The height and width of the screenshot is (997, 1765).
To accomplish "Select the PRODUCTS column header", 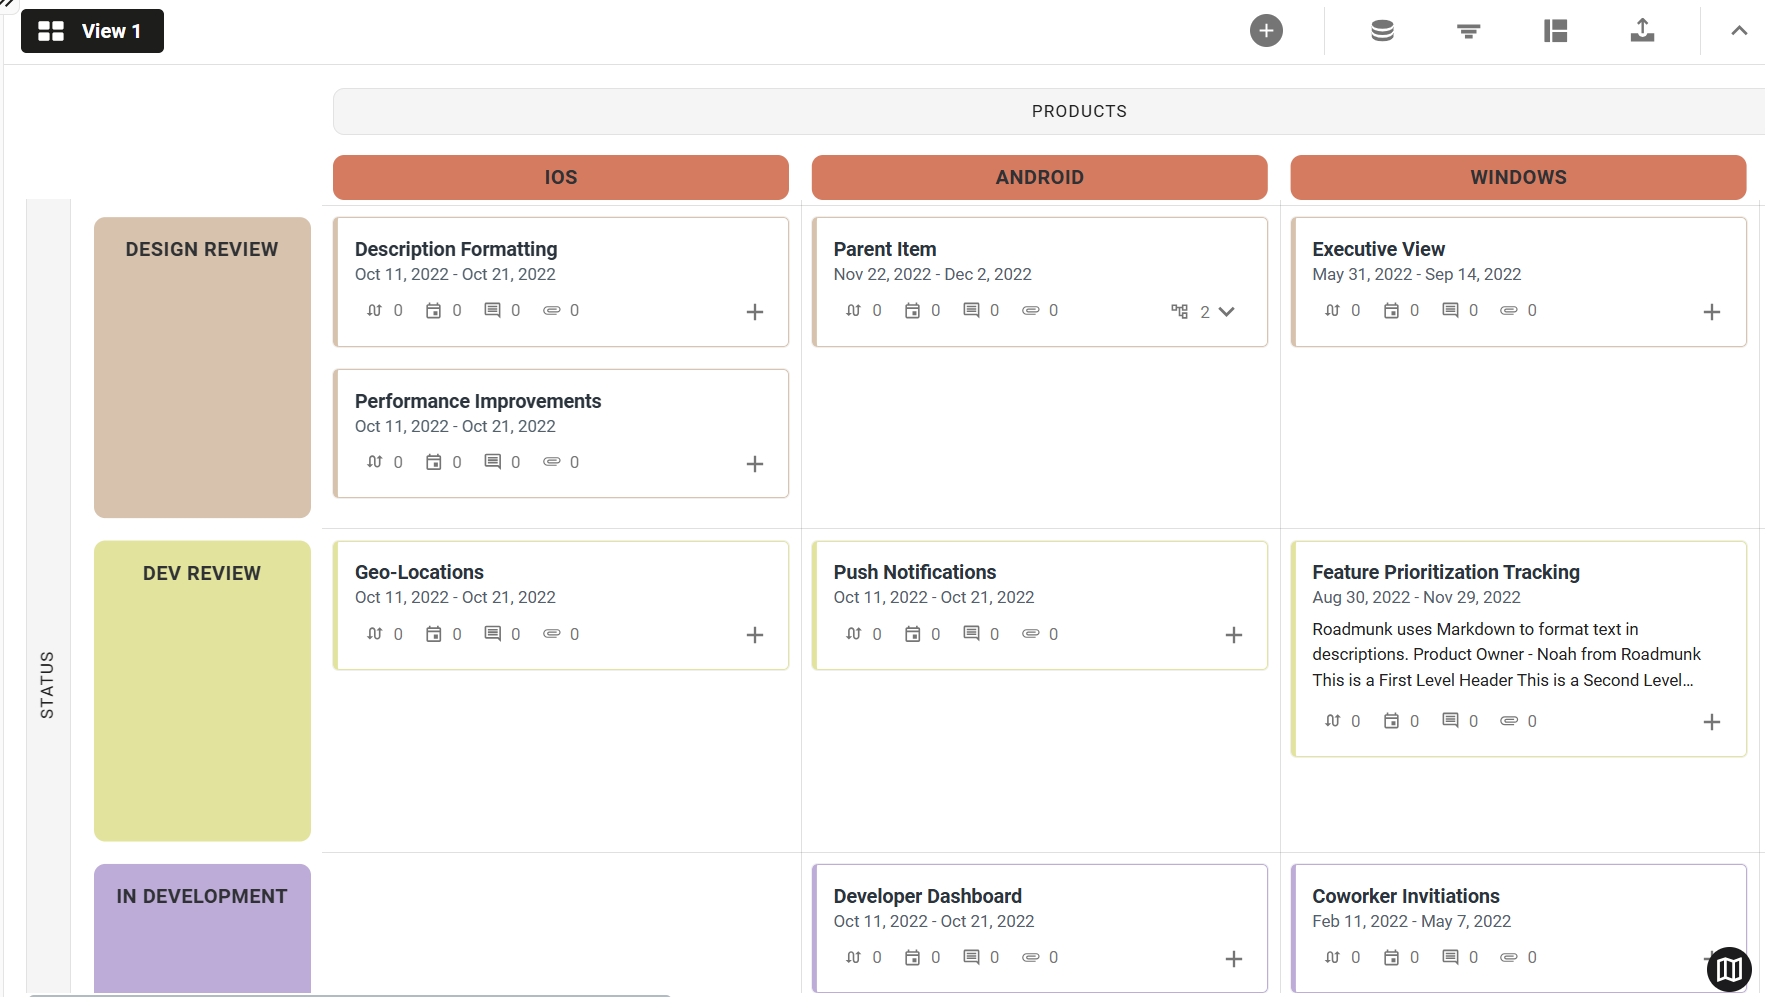I will [1079, 111].
